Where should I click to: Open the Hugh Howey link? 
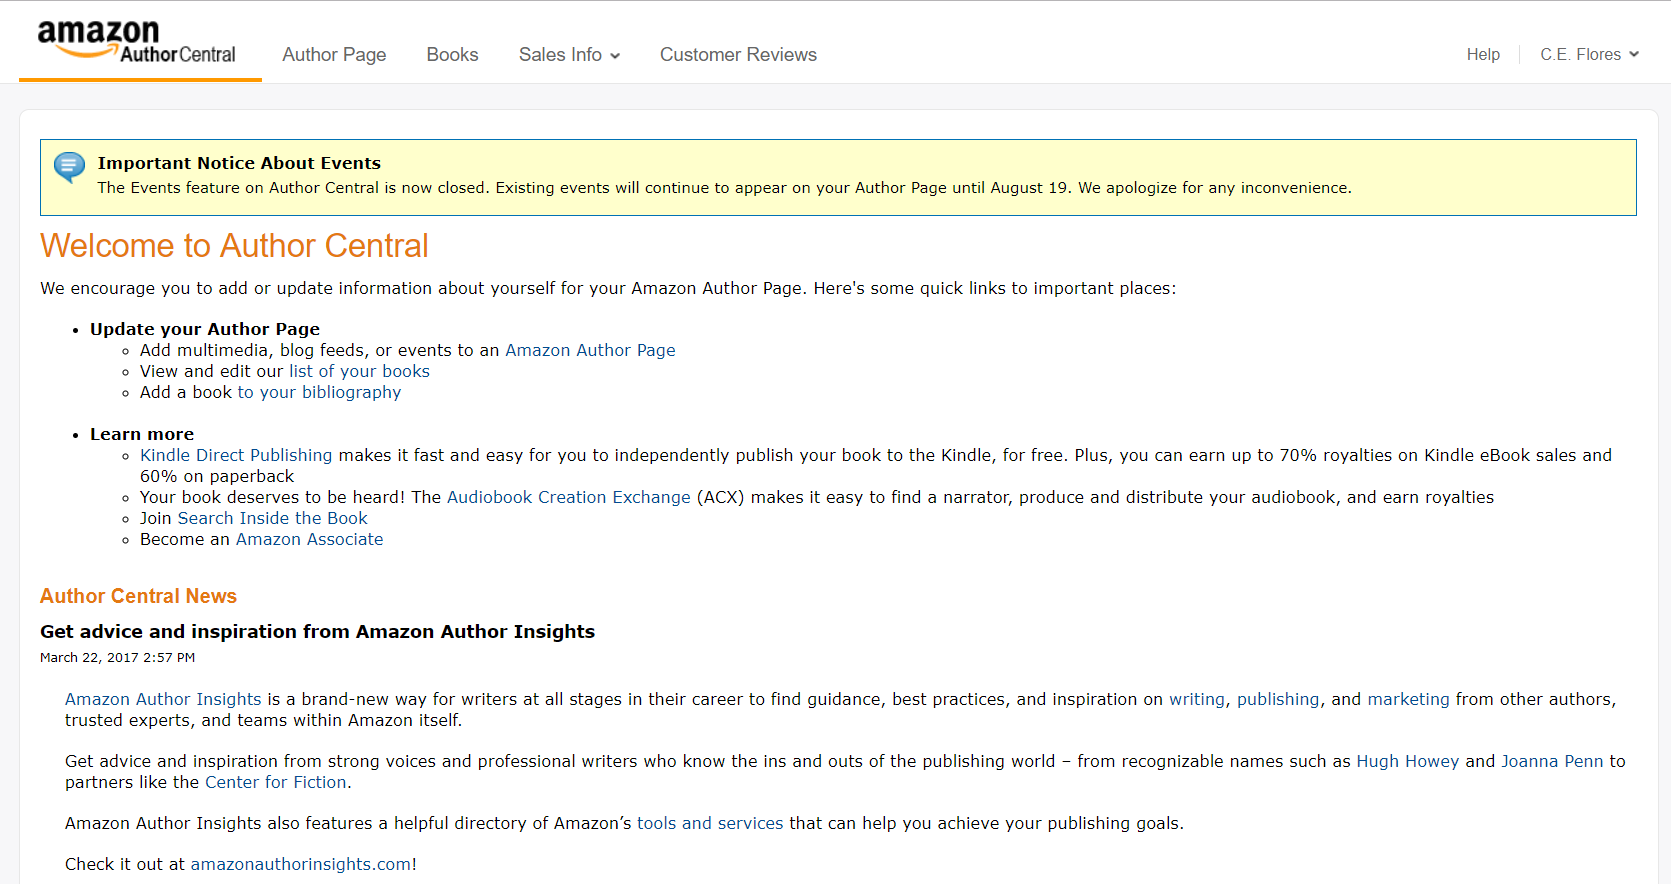coord(1407,761)
